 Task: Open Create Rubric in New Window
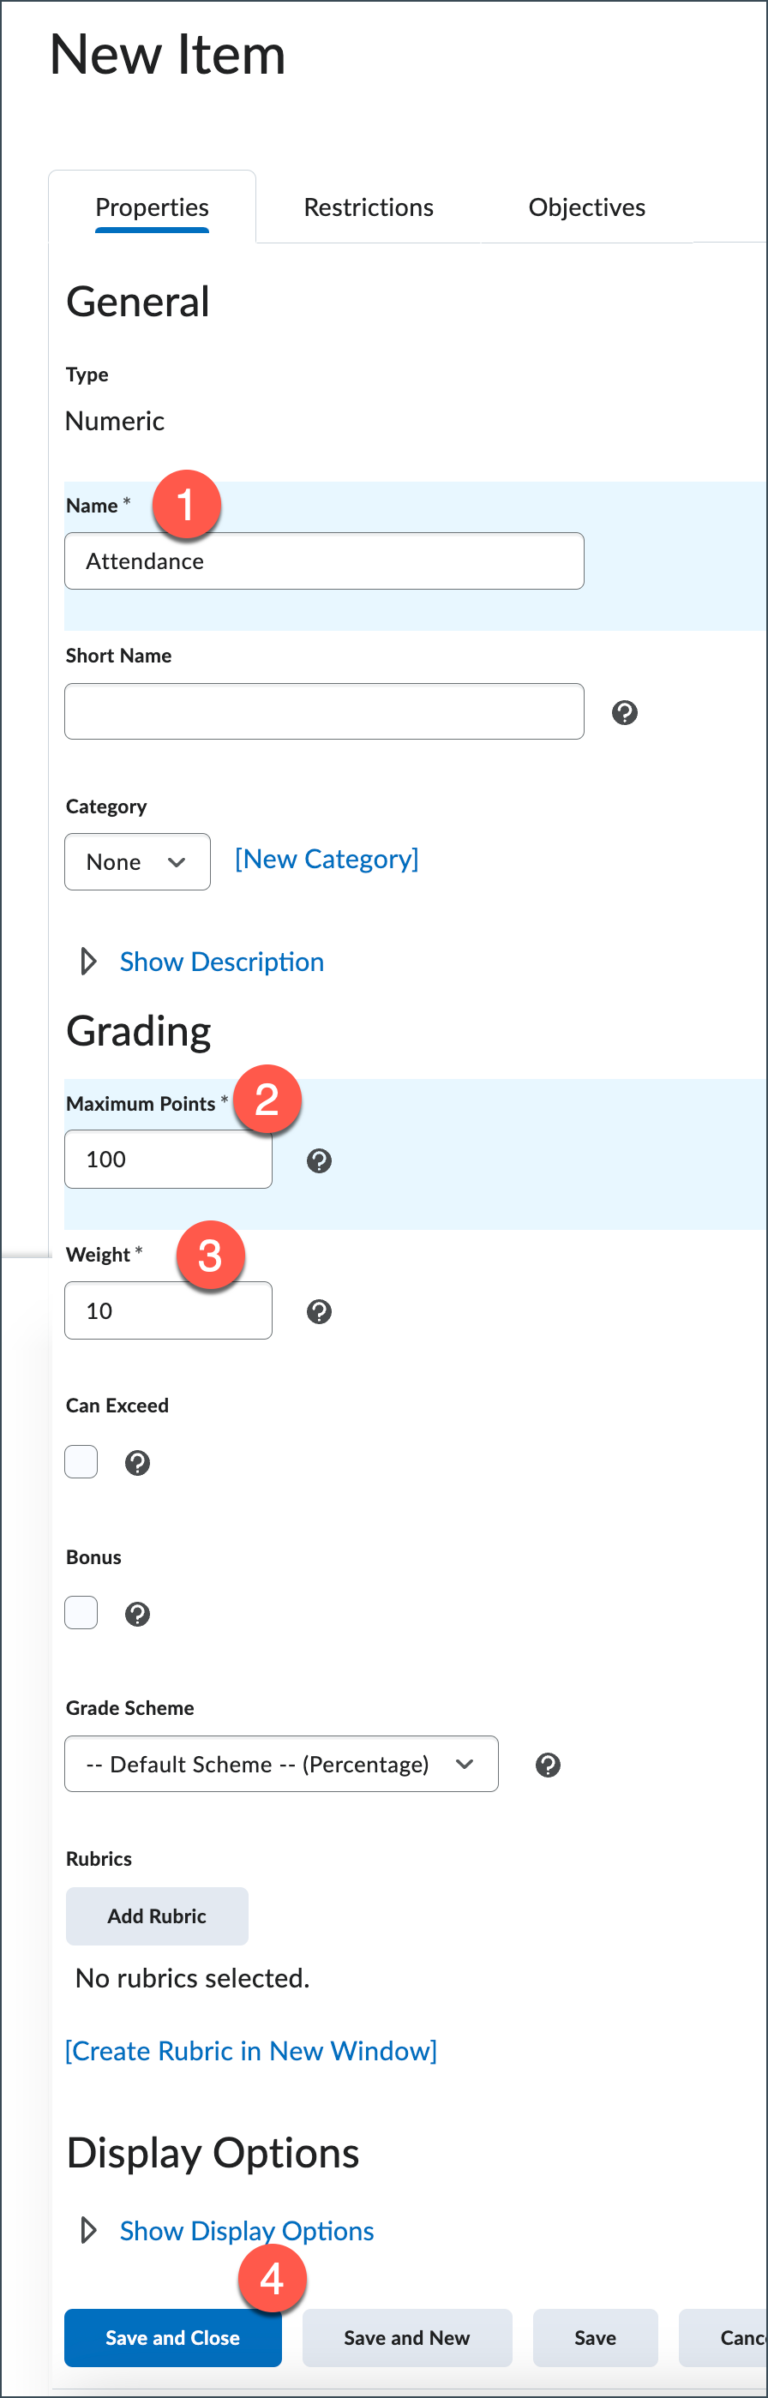(x=250, y=2050)
